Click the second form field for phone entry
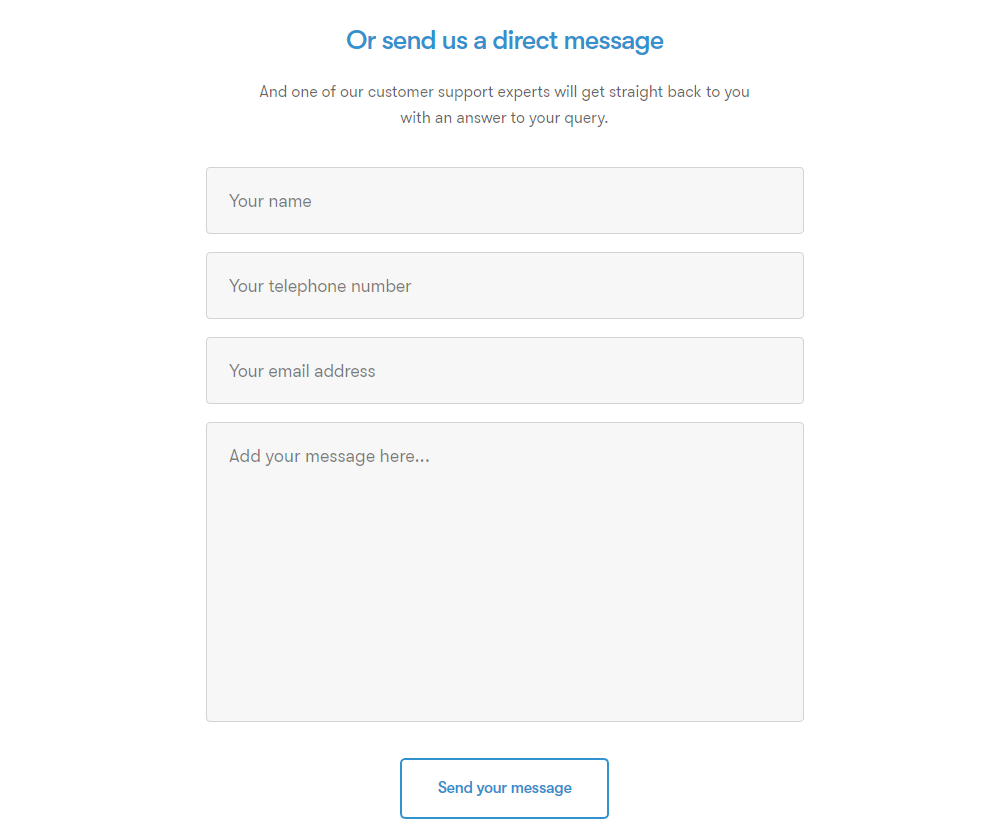Viewport: 992px width, 828px height. click(x=504, y=285)
